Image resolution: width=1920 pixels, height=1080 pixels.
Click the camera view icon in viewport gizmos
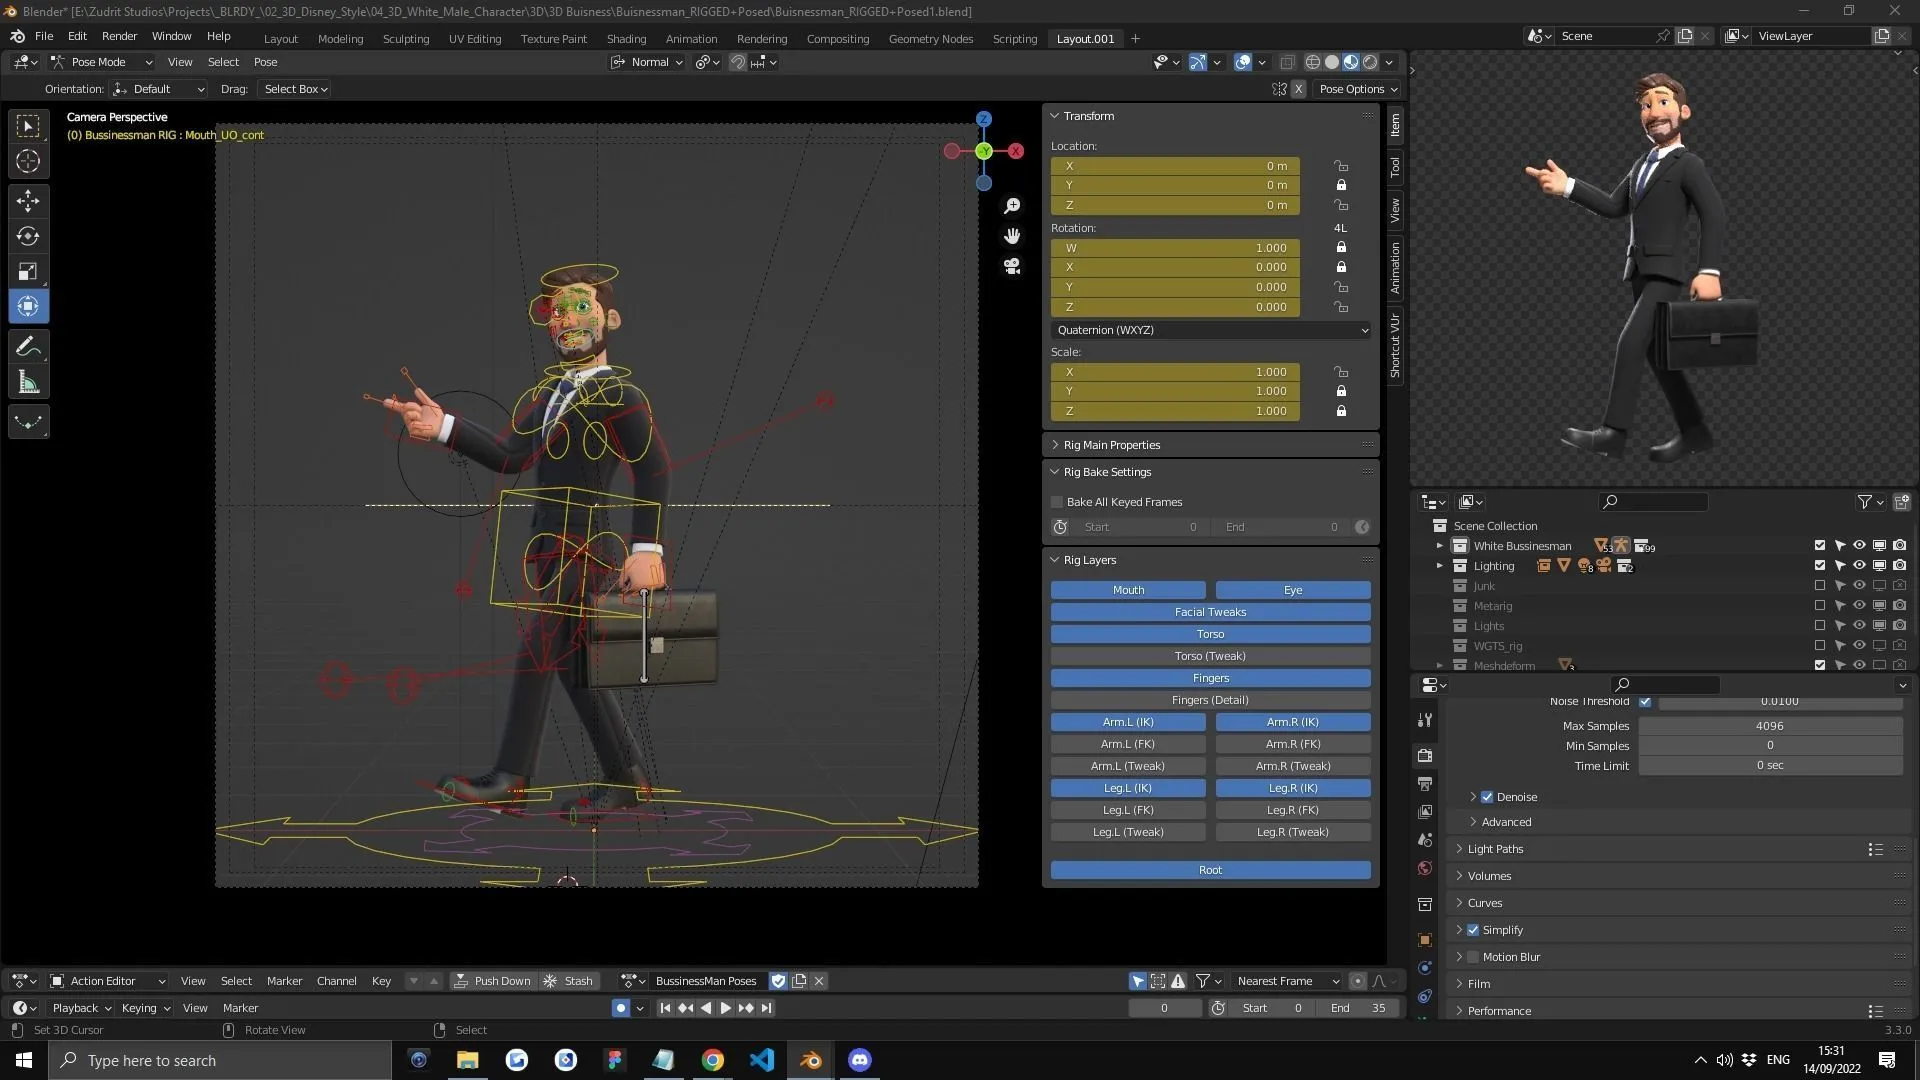tap(1012, 267)
